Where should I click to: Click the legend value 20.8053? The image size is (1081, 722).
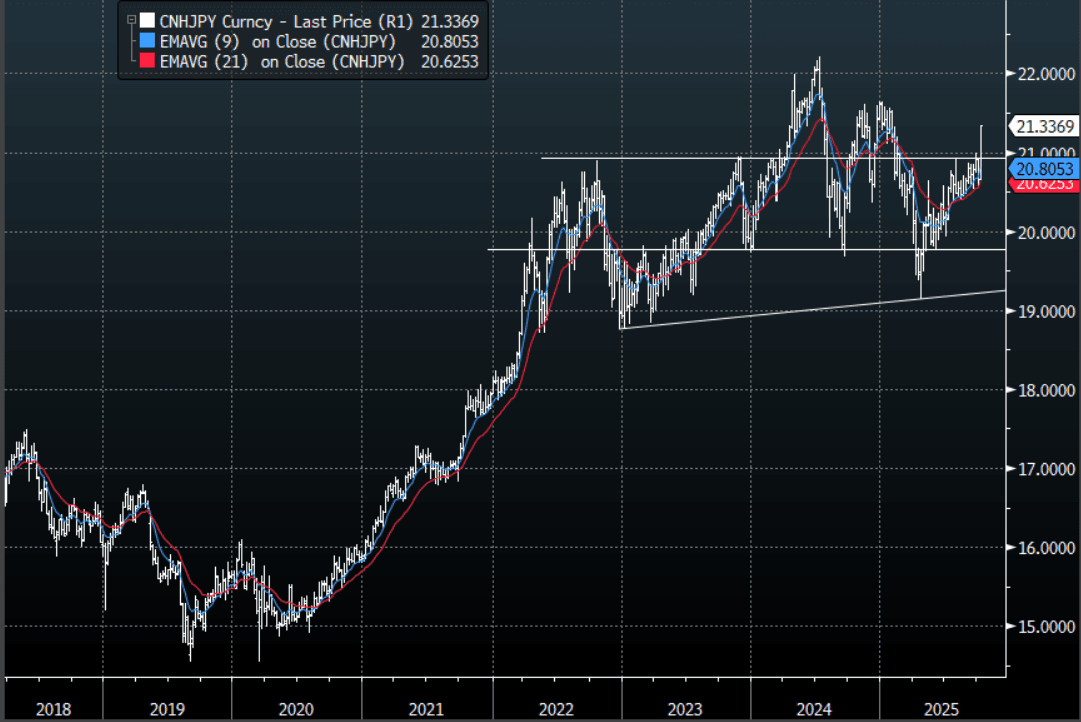coord(450,41)
